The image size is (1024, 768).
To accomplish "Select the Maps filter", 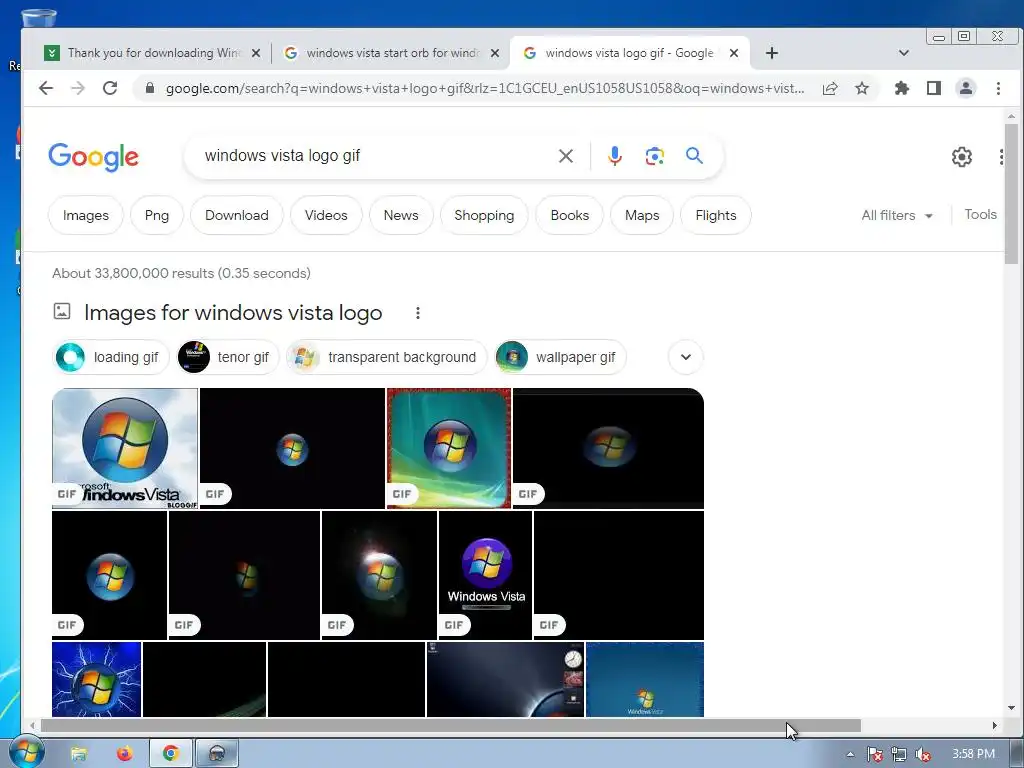I will [642, 216].
